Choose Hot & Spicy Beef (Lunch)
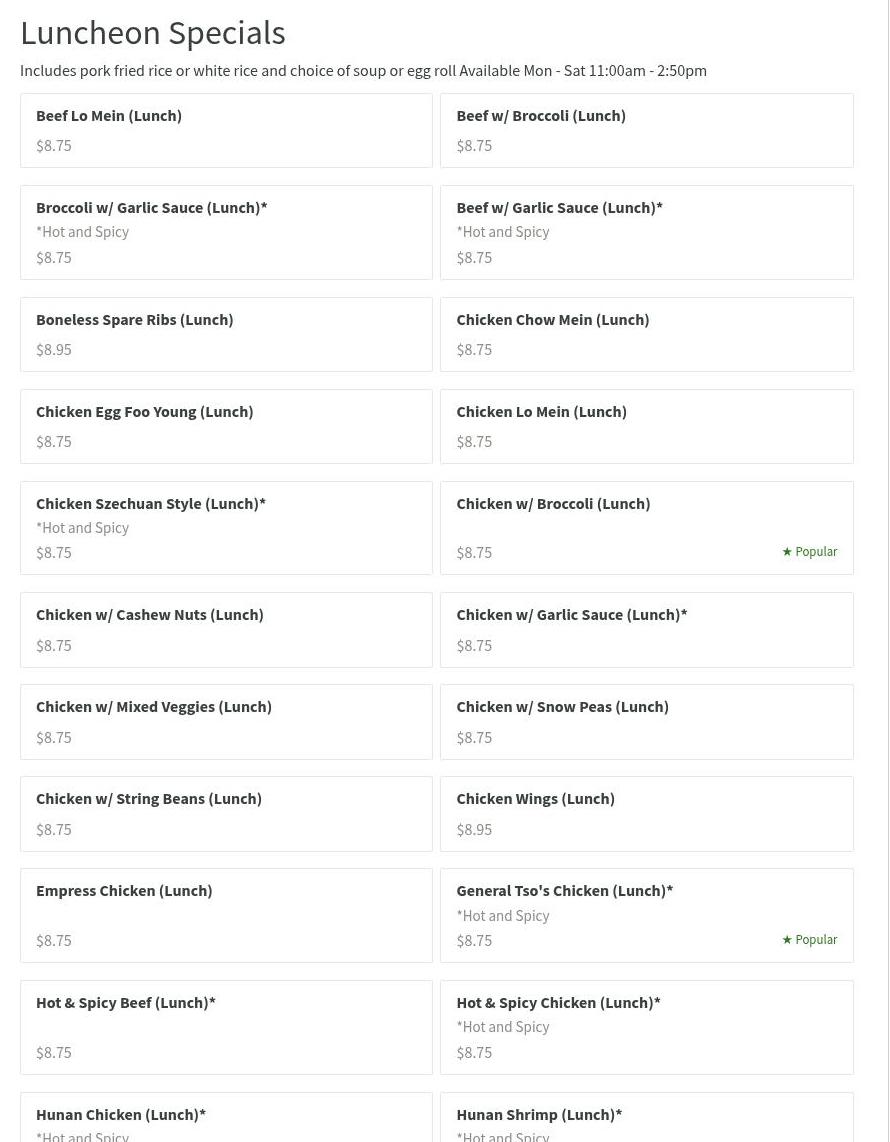This screenshot has width=890, height=1142. tap(226, 1028)
